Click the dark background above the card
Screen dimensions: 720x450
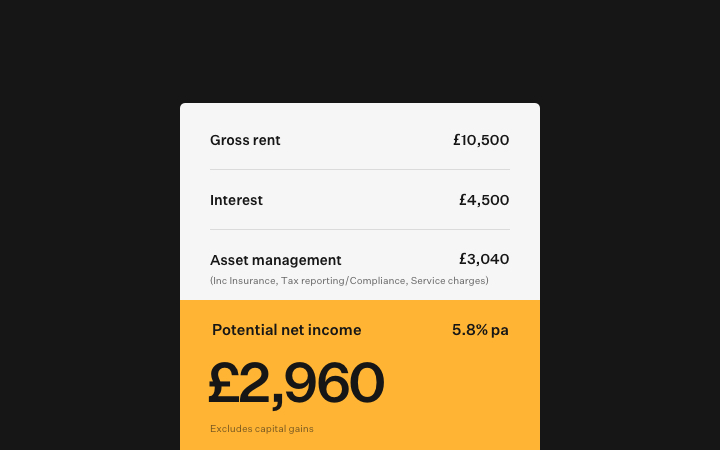(x=360, y=50)
